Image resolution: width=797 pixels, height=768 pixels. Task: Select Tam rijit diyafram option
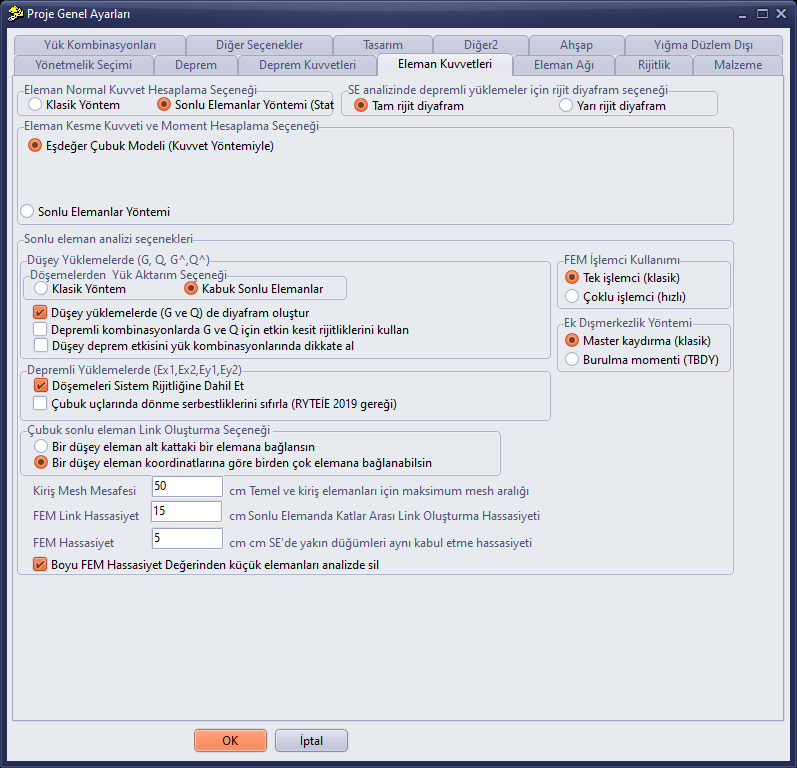click(409, 106)
